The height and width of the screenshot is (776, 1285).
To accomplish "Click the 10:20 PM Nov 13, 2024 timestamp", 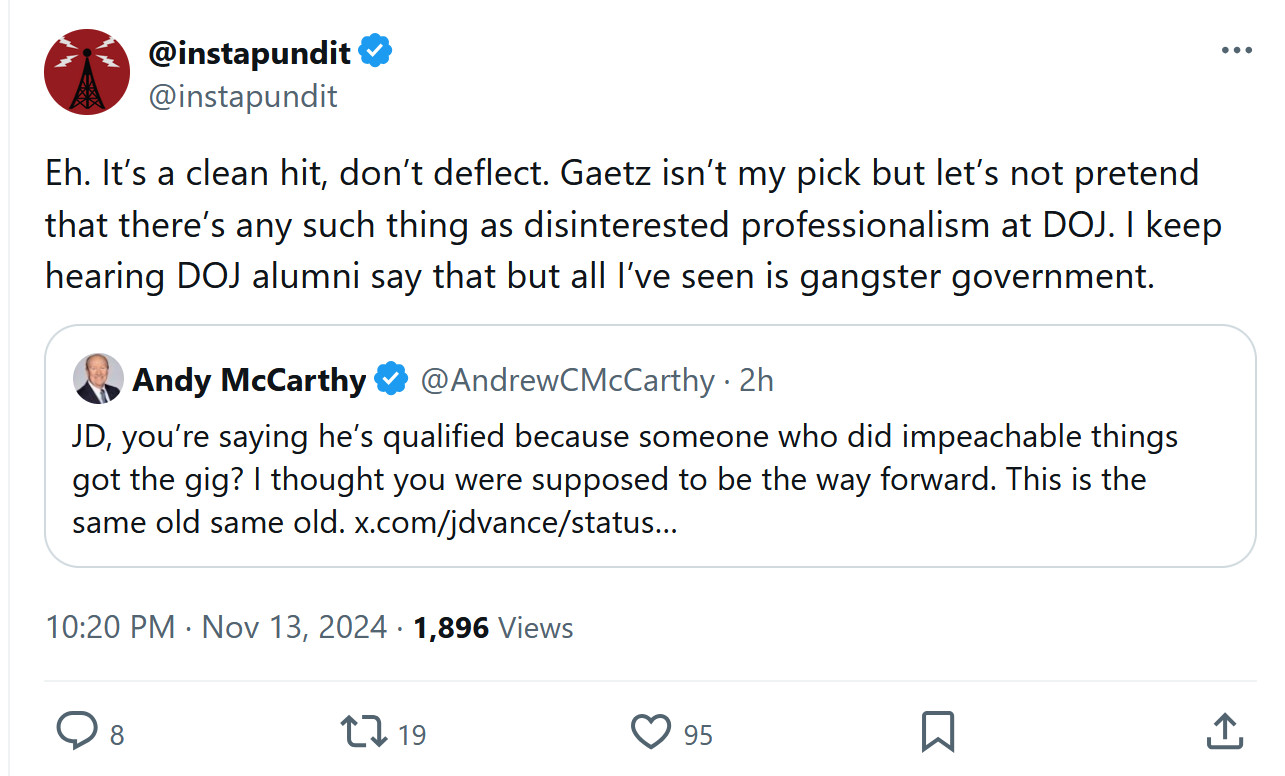I will [216, 628].
